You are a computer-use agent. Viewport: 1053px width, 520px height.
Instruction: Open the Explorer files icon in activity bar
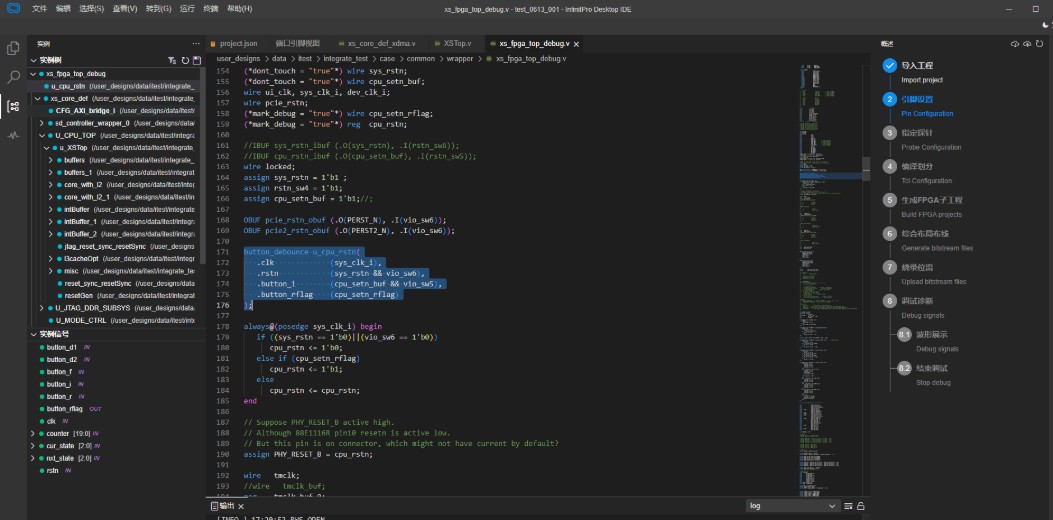tap(13, 48)
